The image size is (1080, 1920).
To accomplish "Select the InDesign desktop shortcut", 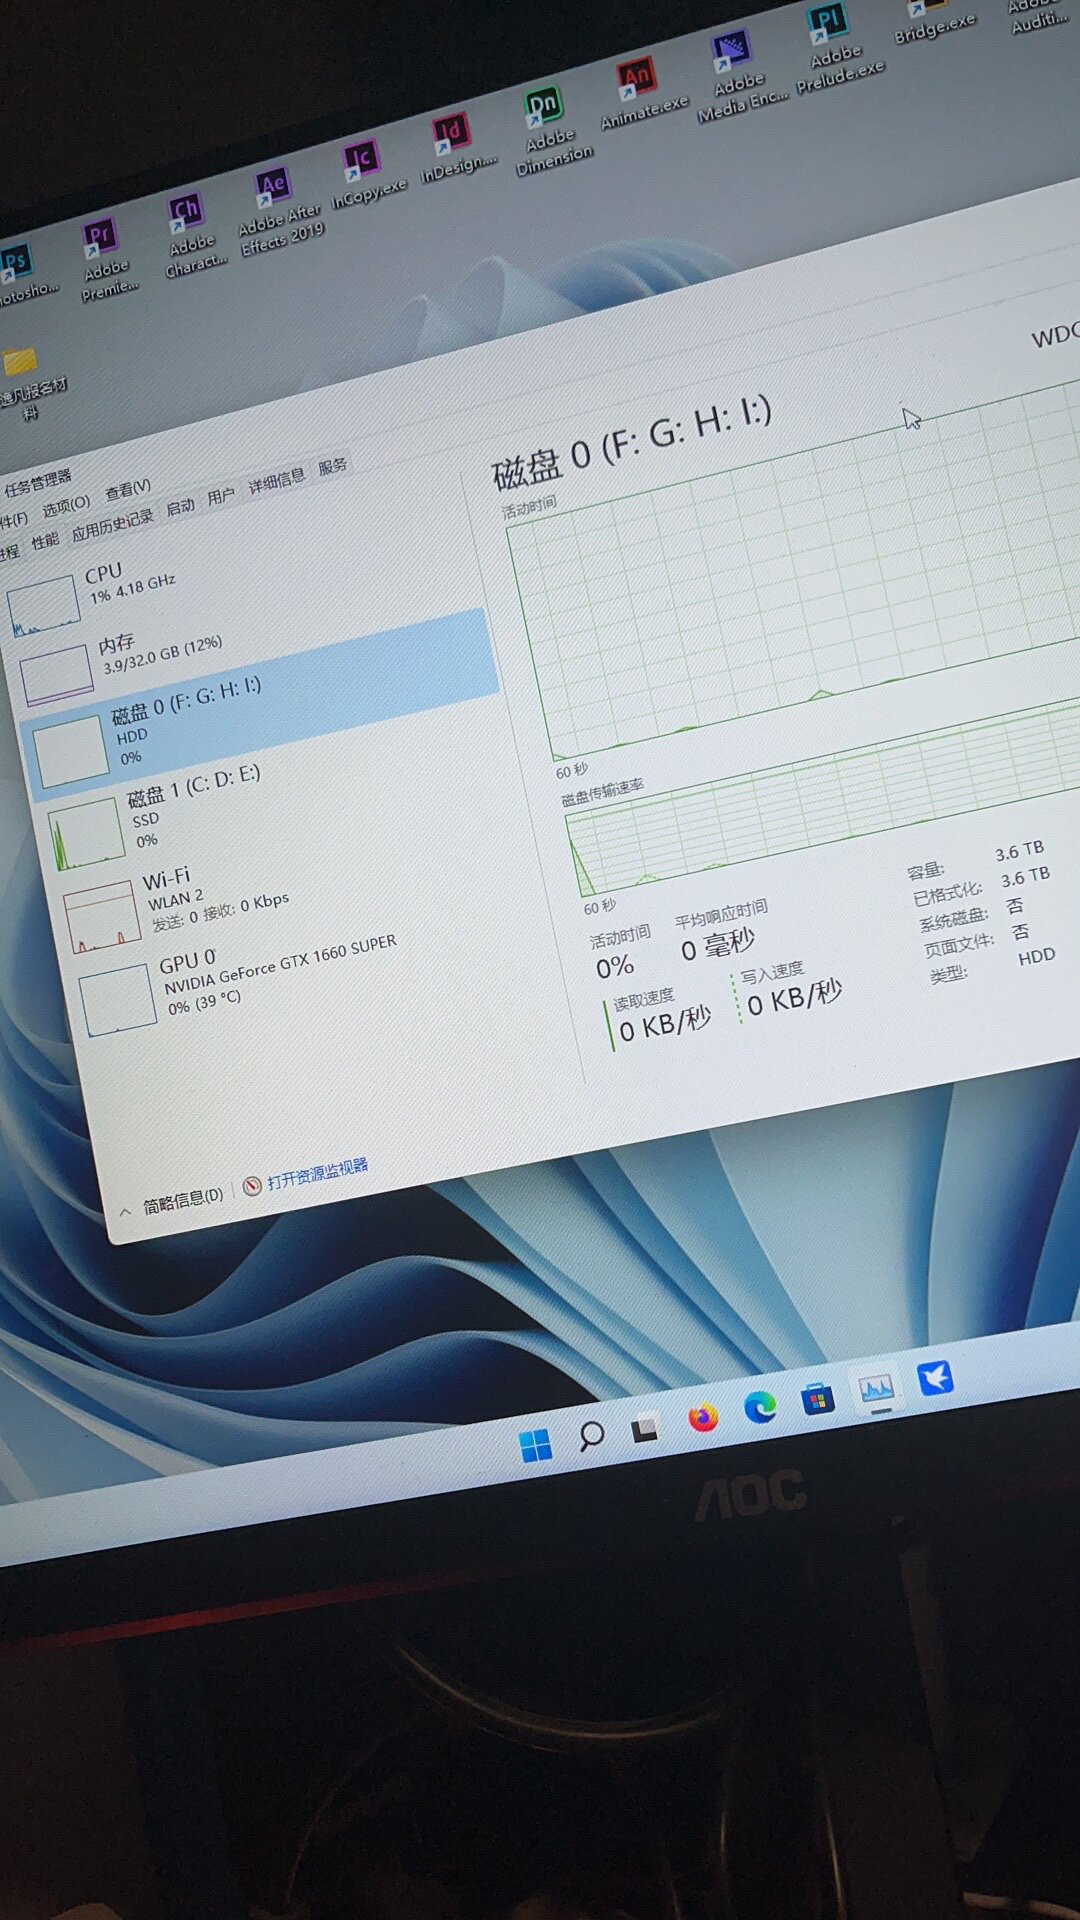I will [455, 147].
